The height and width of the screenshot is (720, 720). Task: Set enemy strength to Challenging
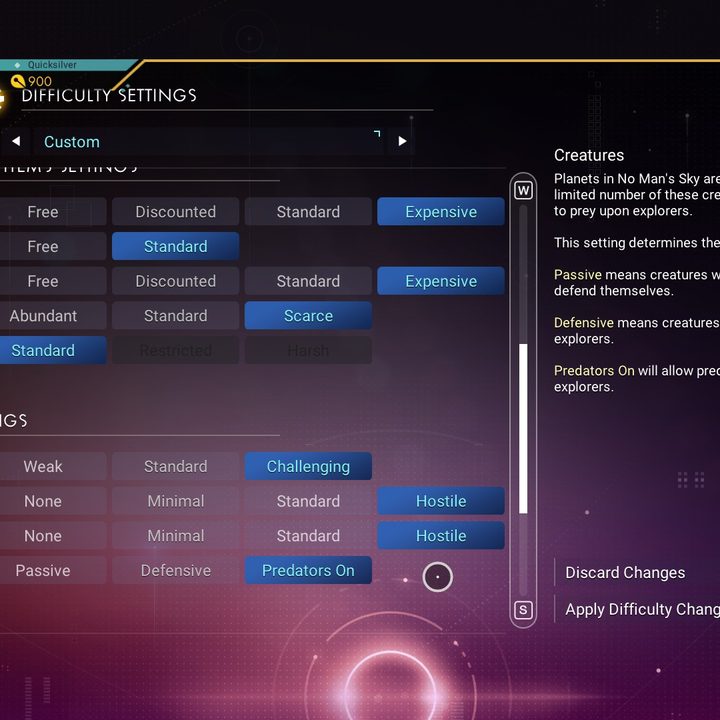click(x=308, y=466)
